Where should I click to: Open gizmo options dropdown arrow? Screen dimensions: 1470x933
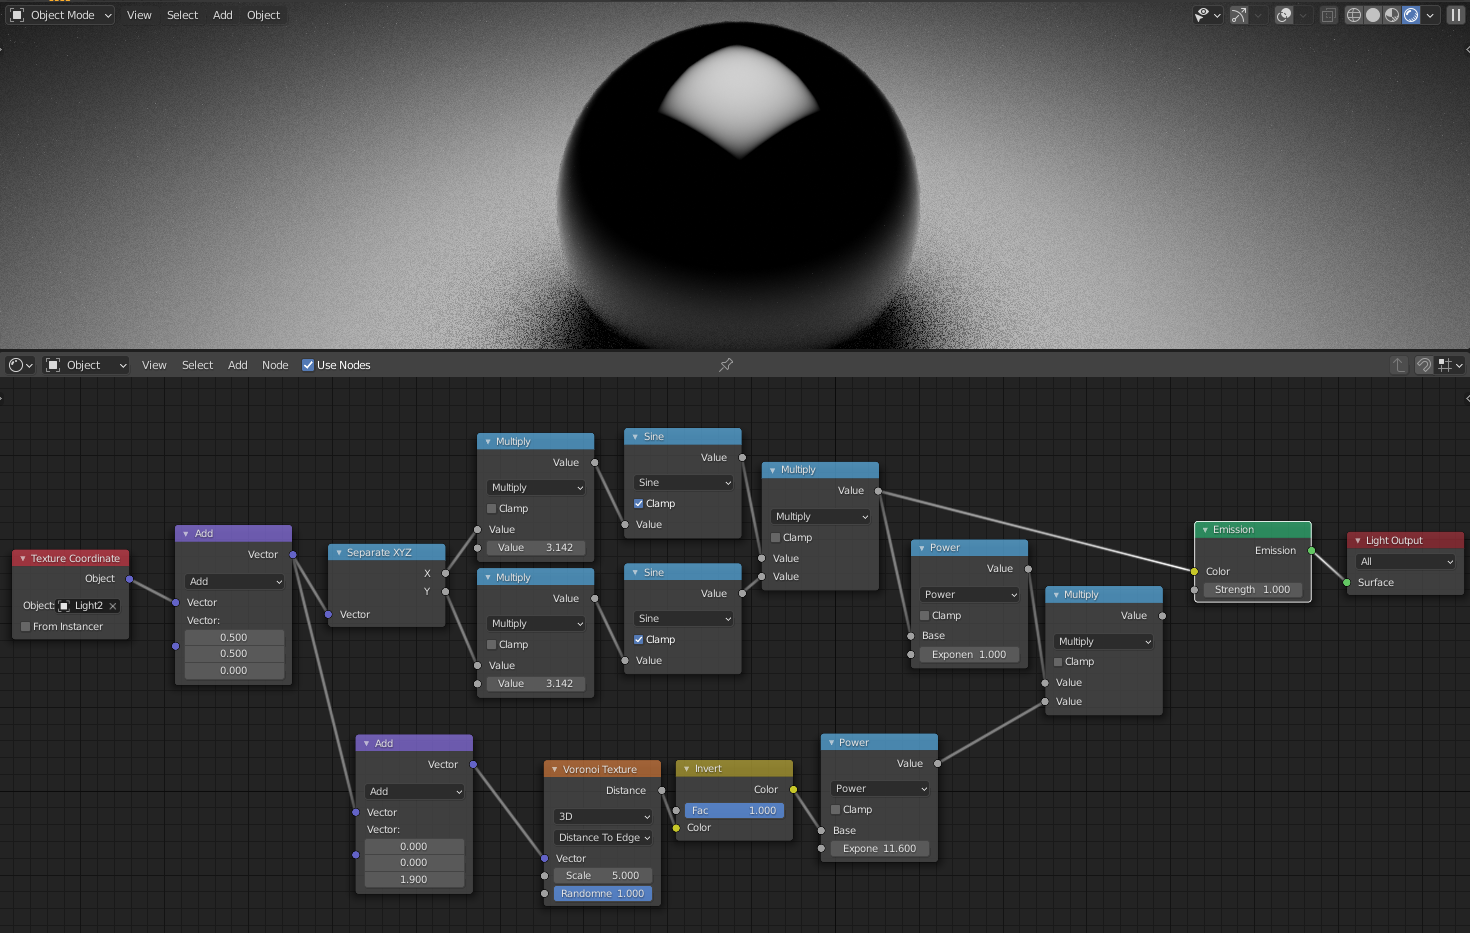pos(1258,15)
